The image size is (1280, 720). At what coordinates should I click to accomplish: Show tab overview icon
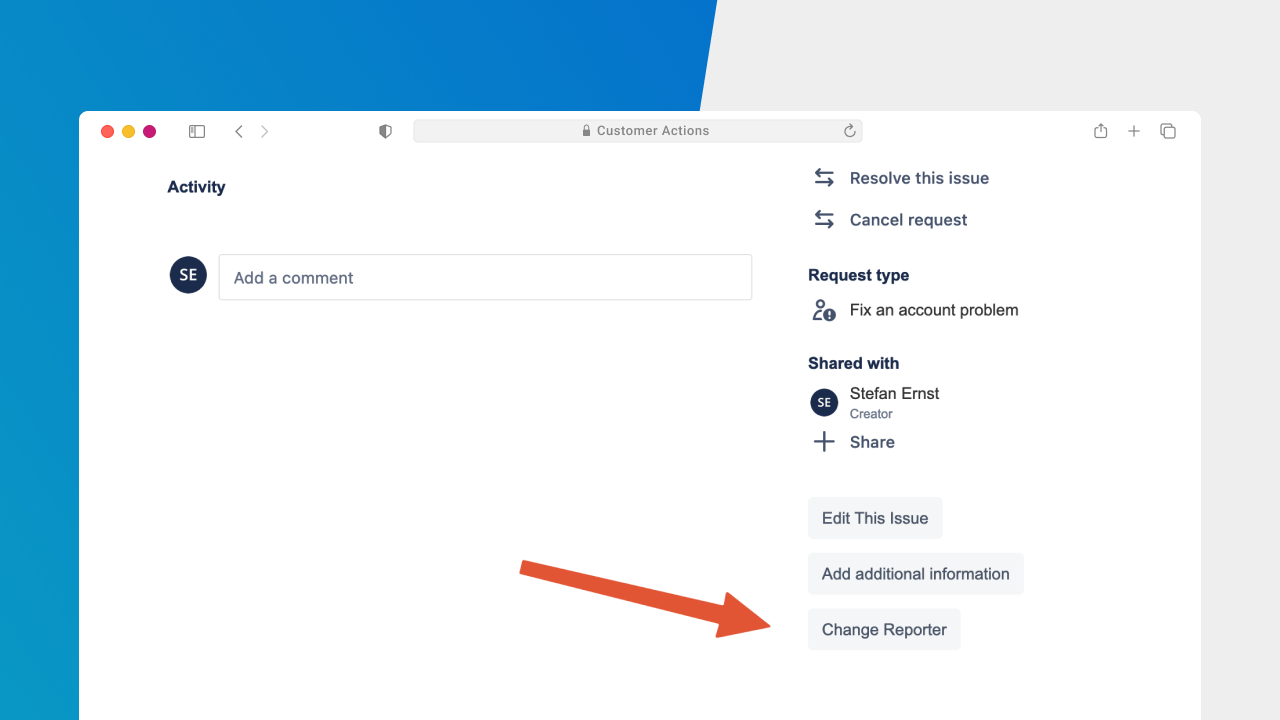1167,131
